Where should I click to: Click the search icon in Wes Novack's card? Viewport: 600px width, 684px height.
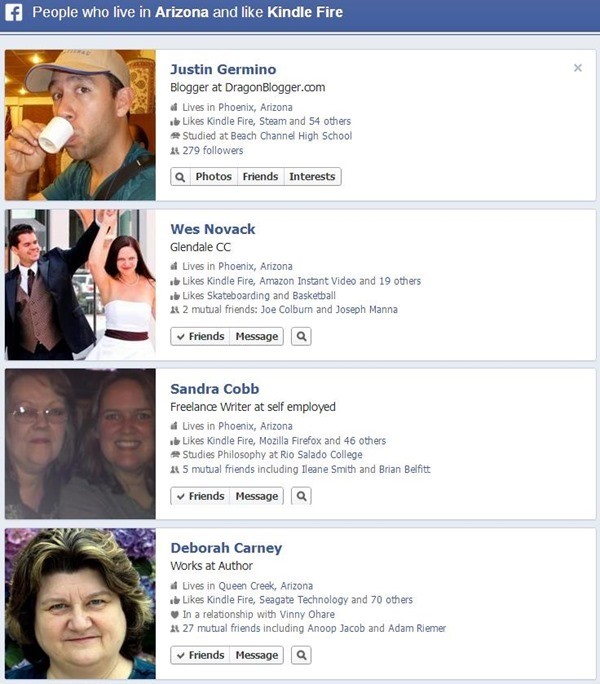click(x=301, y=336)
